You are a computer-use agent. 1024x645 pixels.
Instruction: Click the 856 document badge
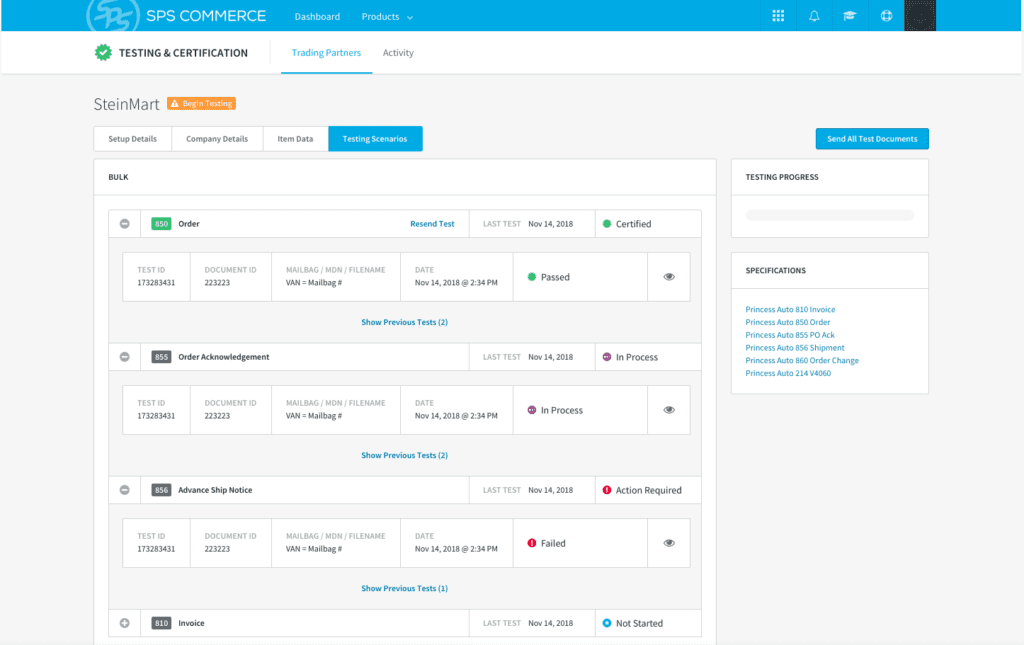(161, 490)
